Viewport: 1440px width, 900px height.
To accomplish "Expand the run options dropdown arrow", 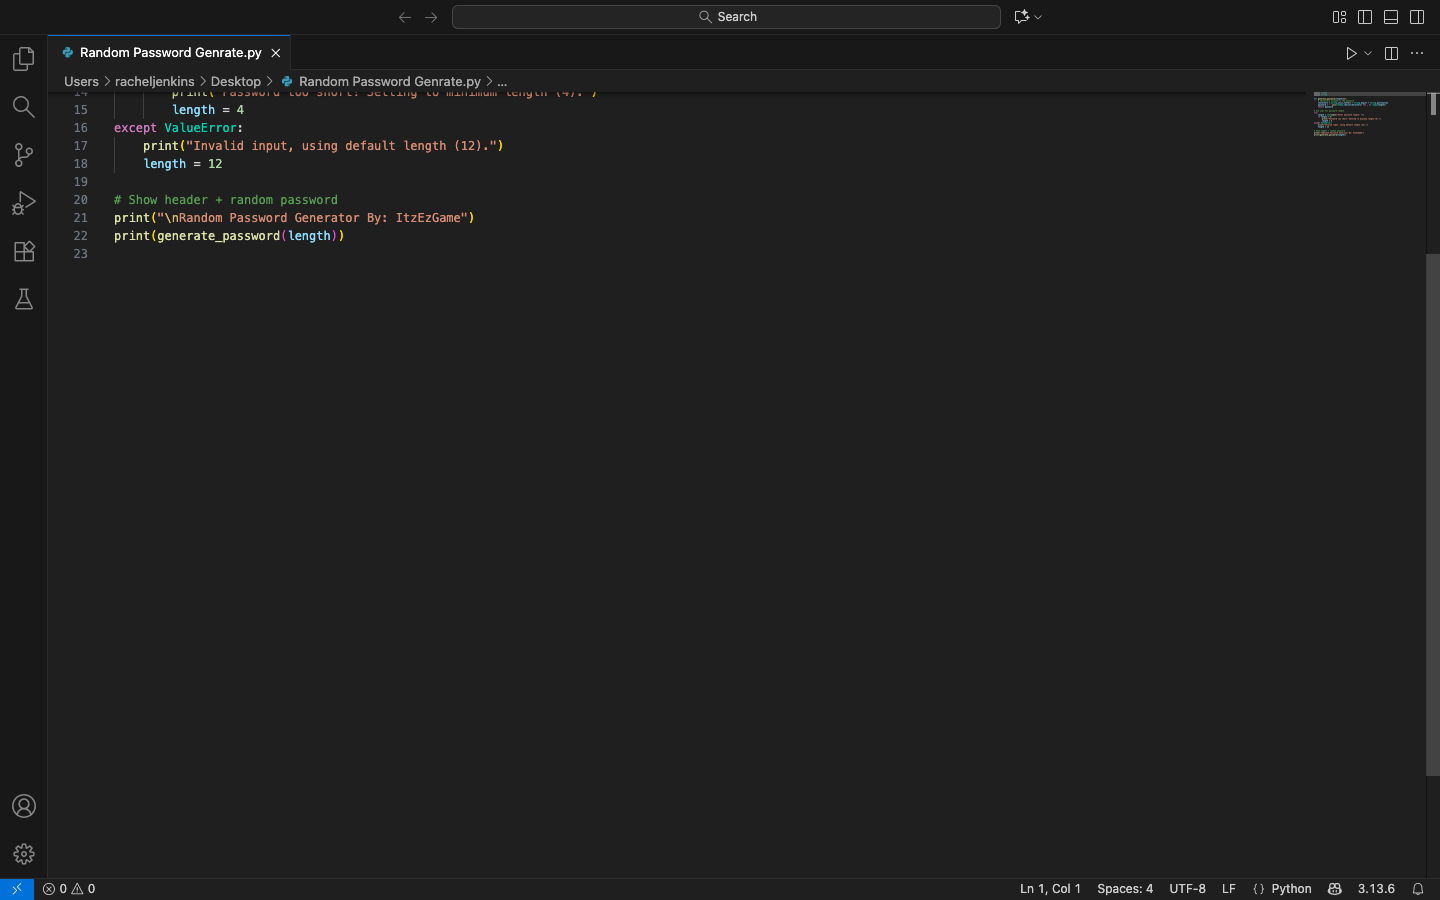I will click(x=1368, y=54).
